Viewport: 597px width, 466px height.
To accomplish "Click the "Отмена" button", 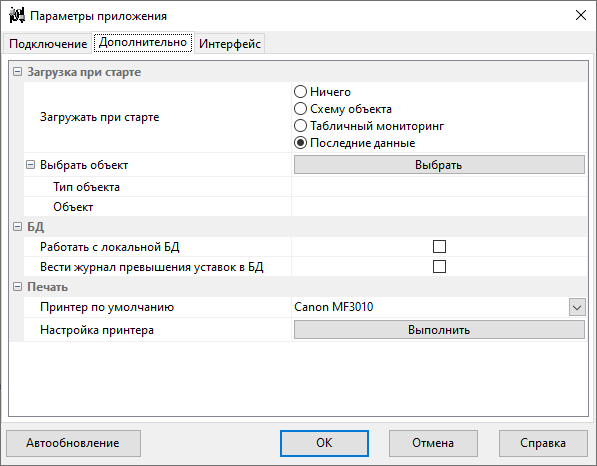I will click(433, 443).
